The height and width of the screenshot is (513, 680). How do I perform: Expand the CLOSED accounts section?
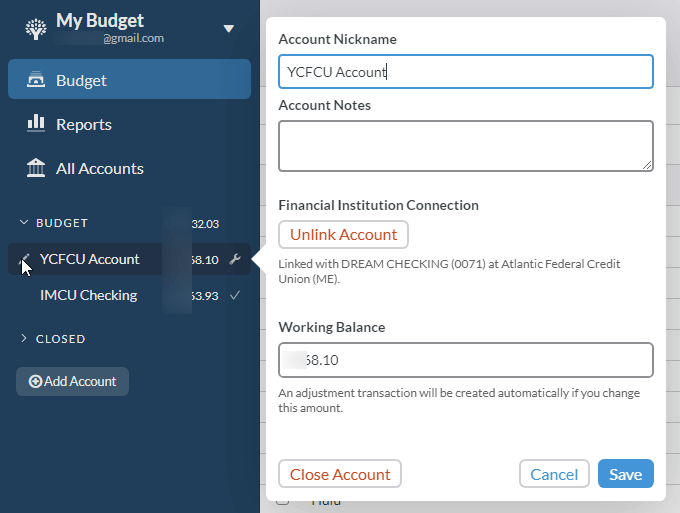coord(24,339)
